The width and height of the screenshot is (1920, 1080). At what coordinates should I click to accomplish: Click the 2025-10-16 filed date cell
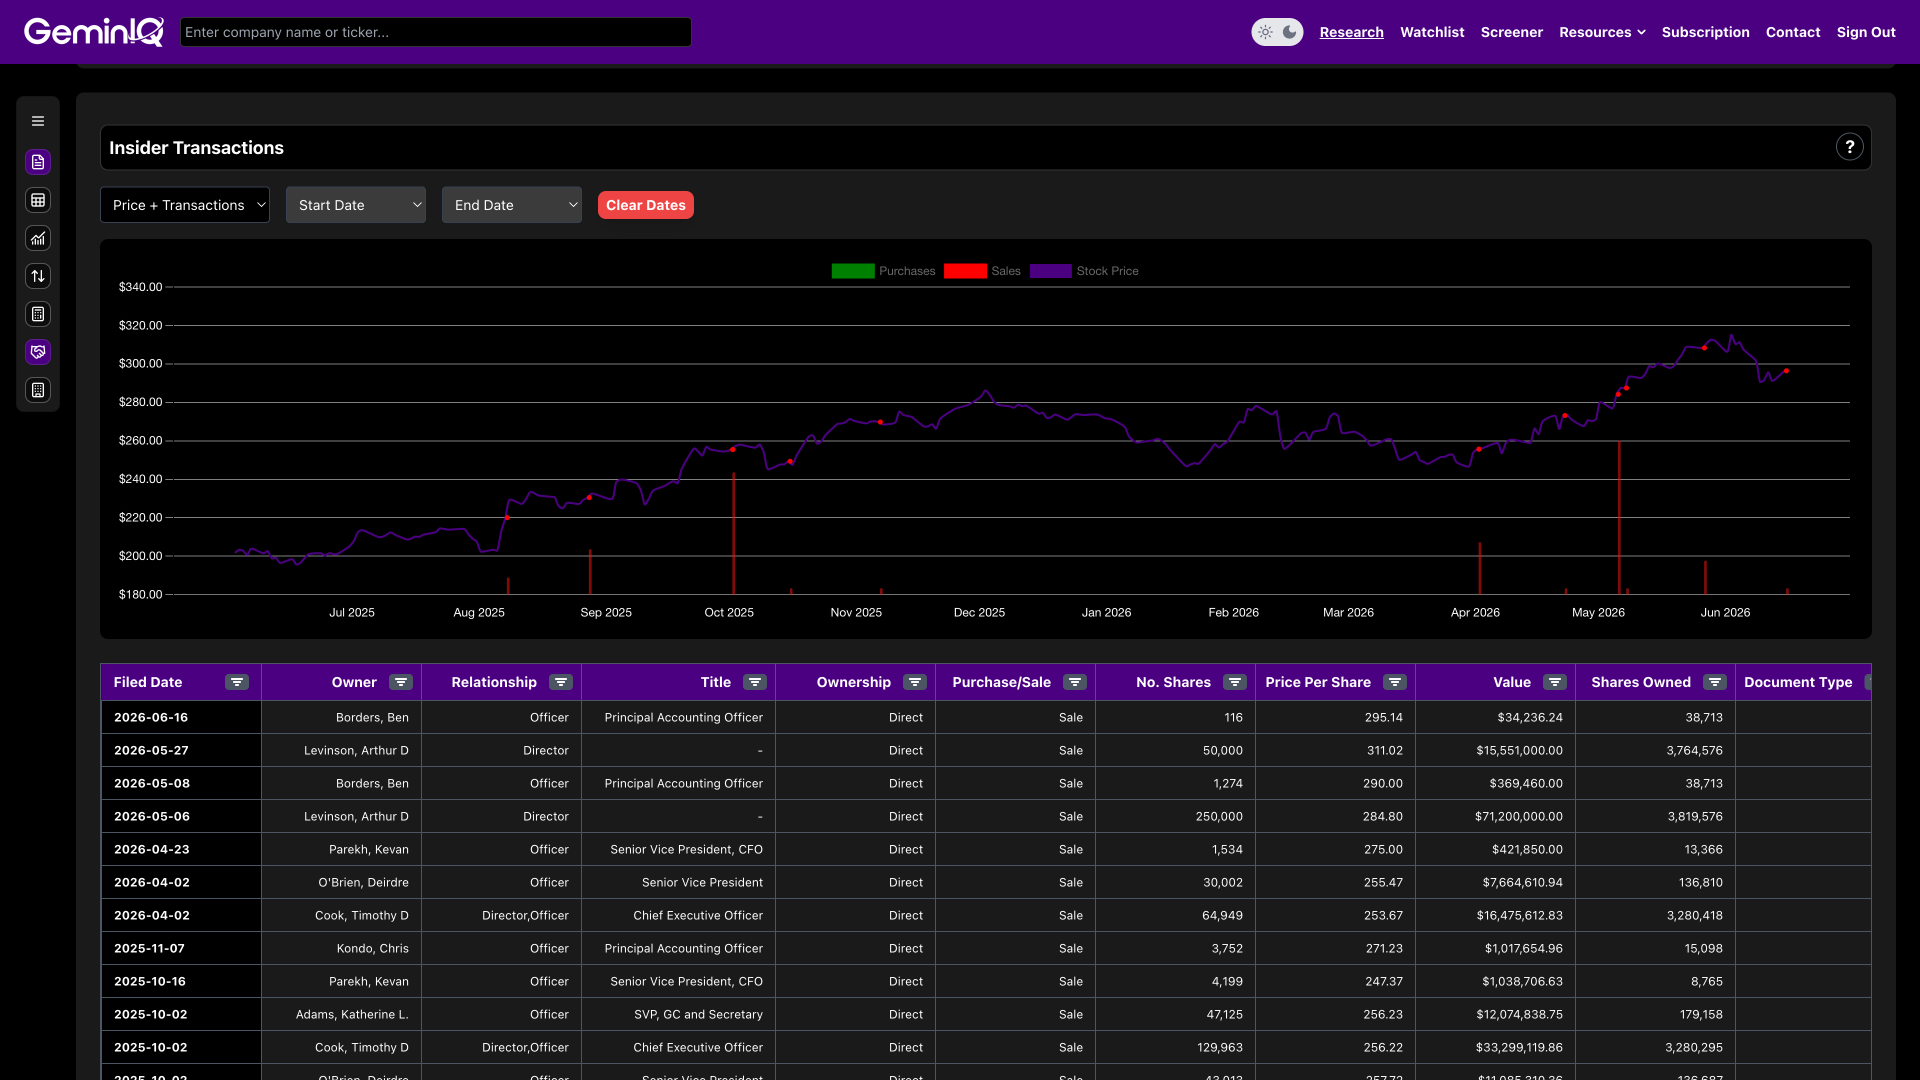pos(181,981)
